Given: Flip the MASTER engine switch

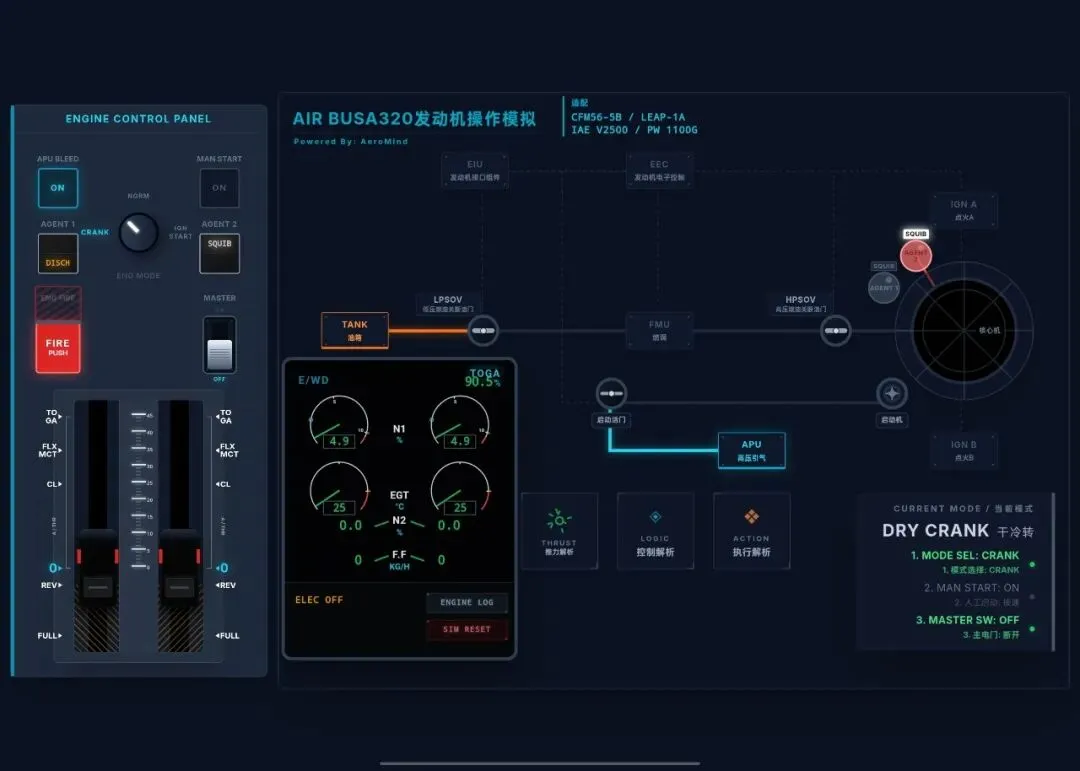Looking at the screenshot, I should pyautogui.click(x=220, y=345).
